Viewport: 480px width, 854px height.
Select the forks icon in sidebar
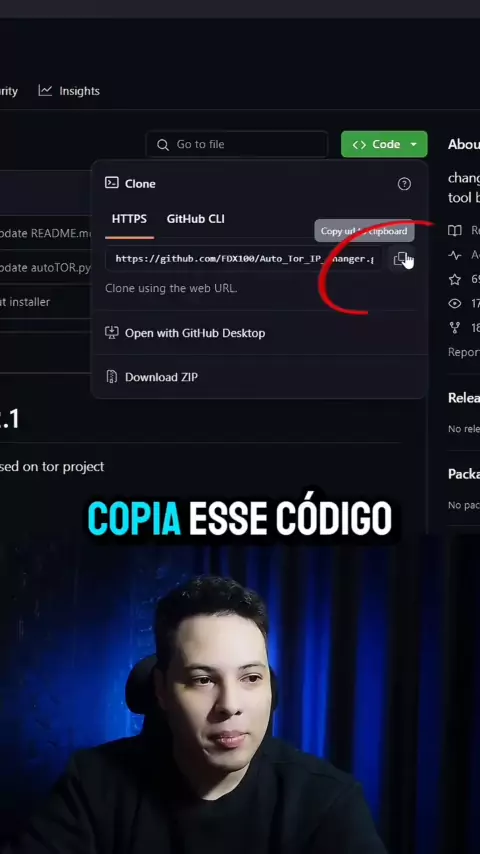coord(454,327)
